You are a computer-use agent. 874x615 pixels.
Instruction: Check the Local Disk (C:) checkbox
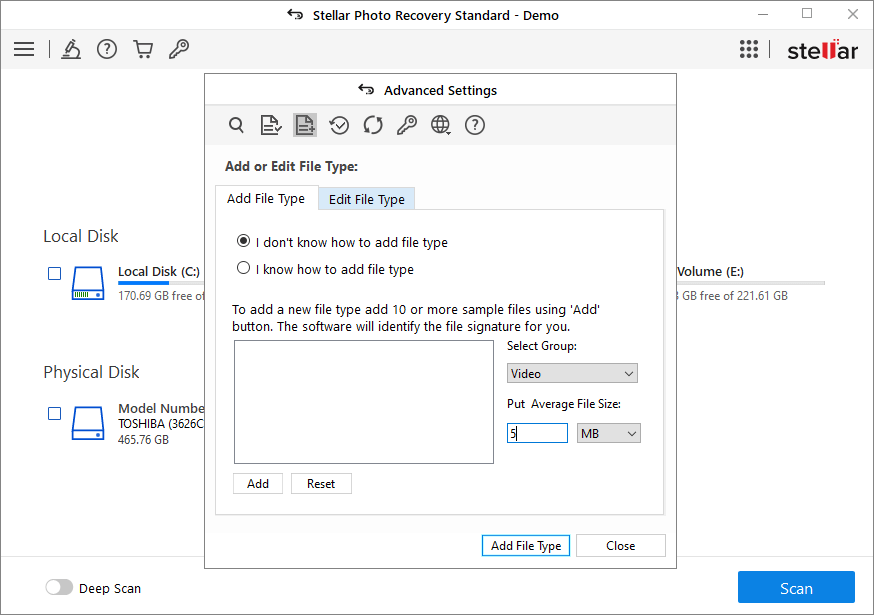coord(55,273)
